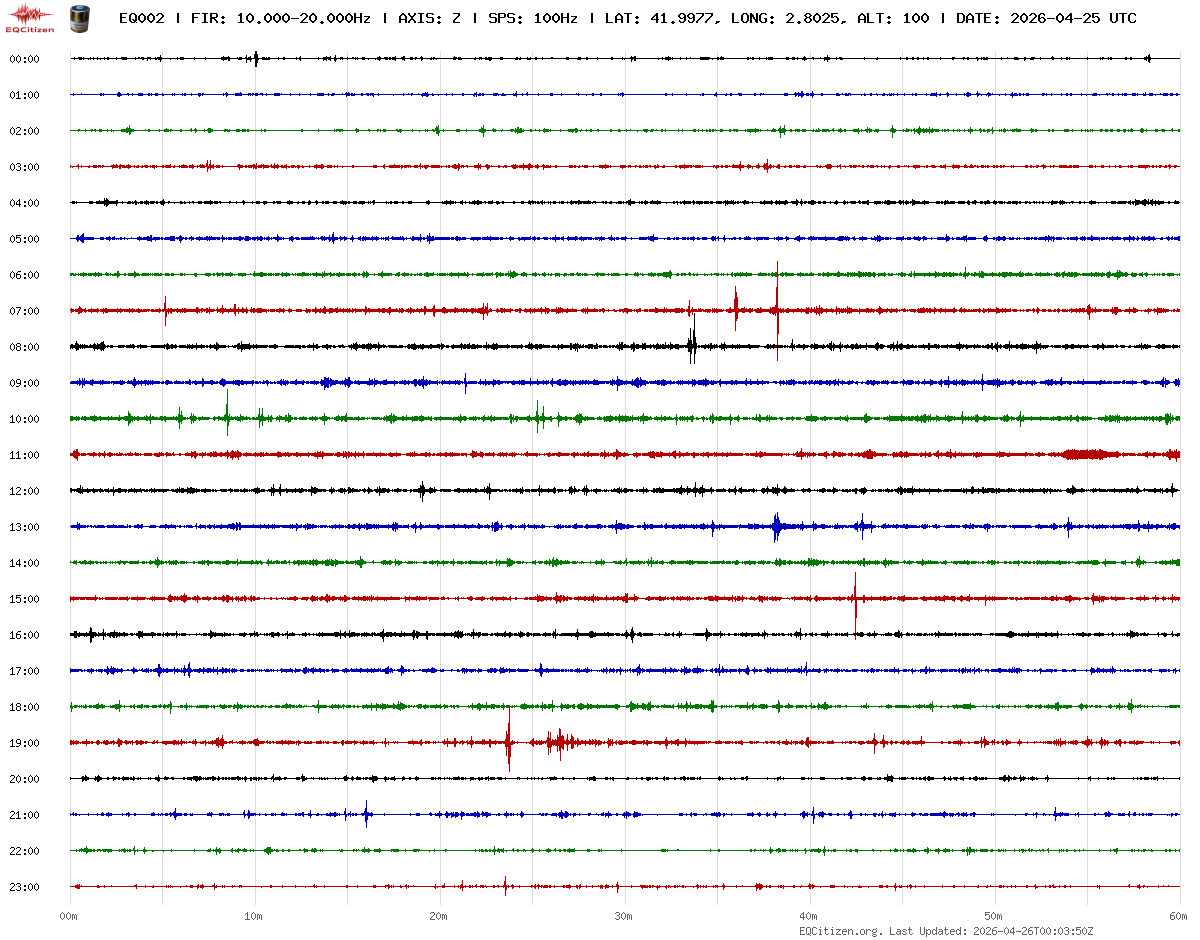Click the EQCitizen logo icon
The width and height of the screenshot is (1200, 940).
point(31,18)
